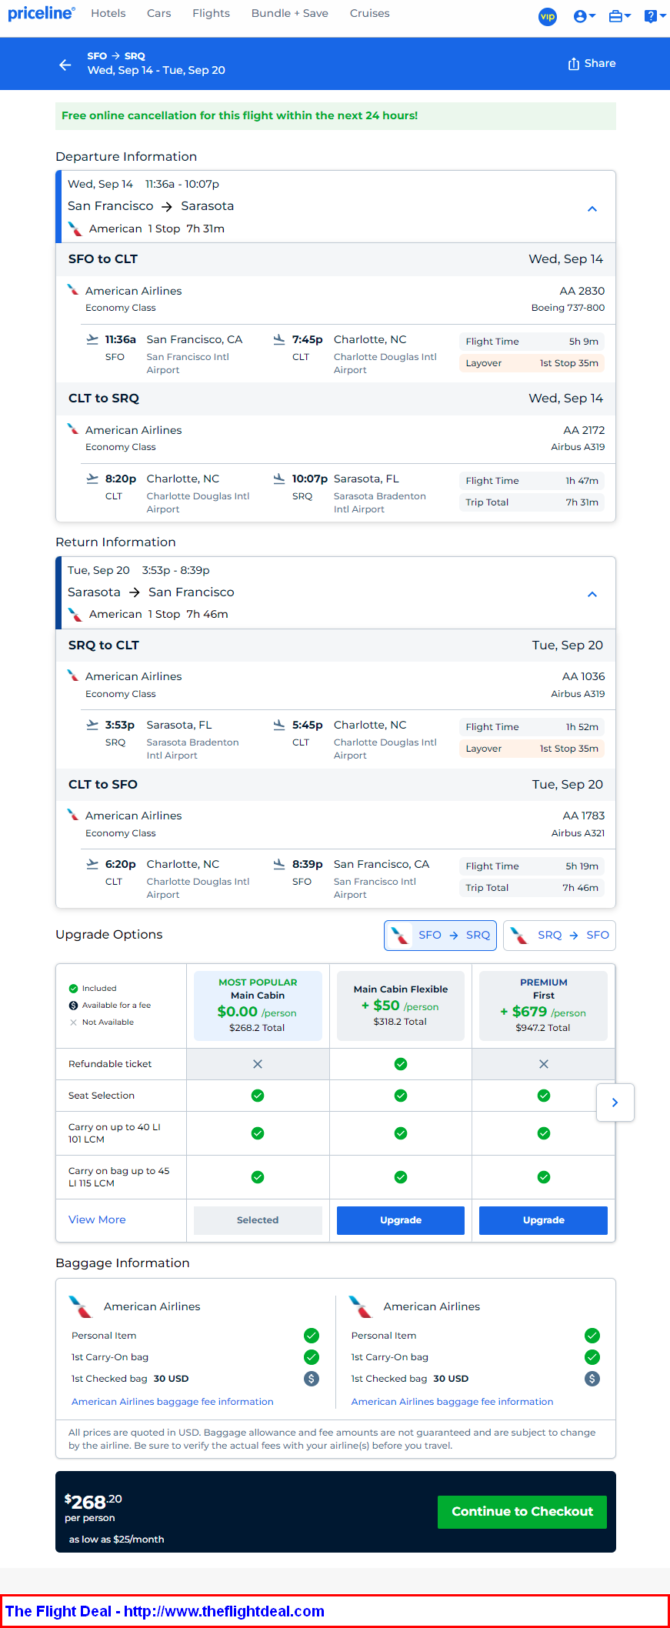Show next upgrade options with right arrow

(x=615, y=1102)
